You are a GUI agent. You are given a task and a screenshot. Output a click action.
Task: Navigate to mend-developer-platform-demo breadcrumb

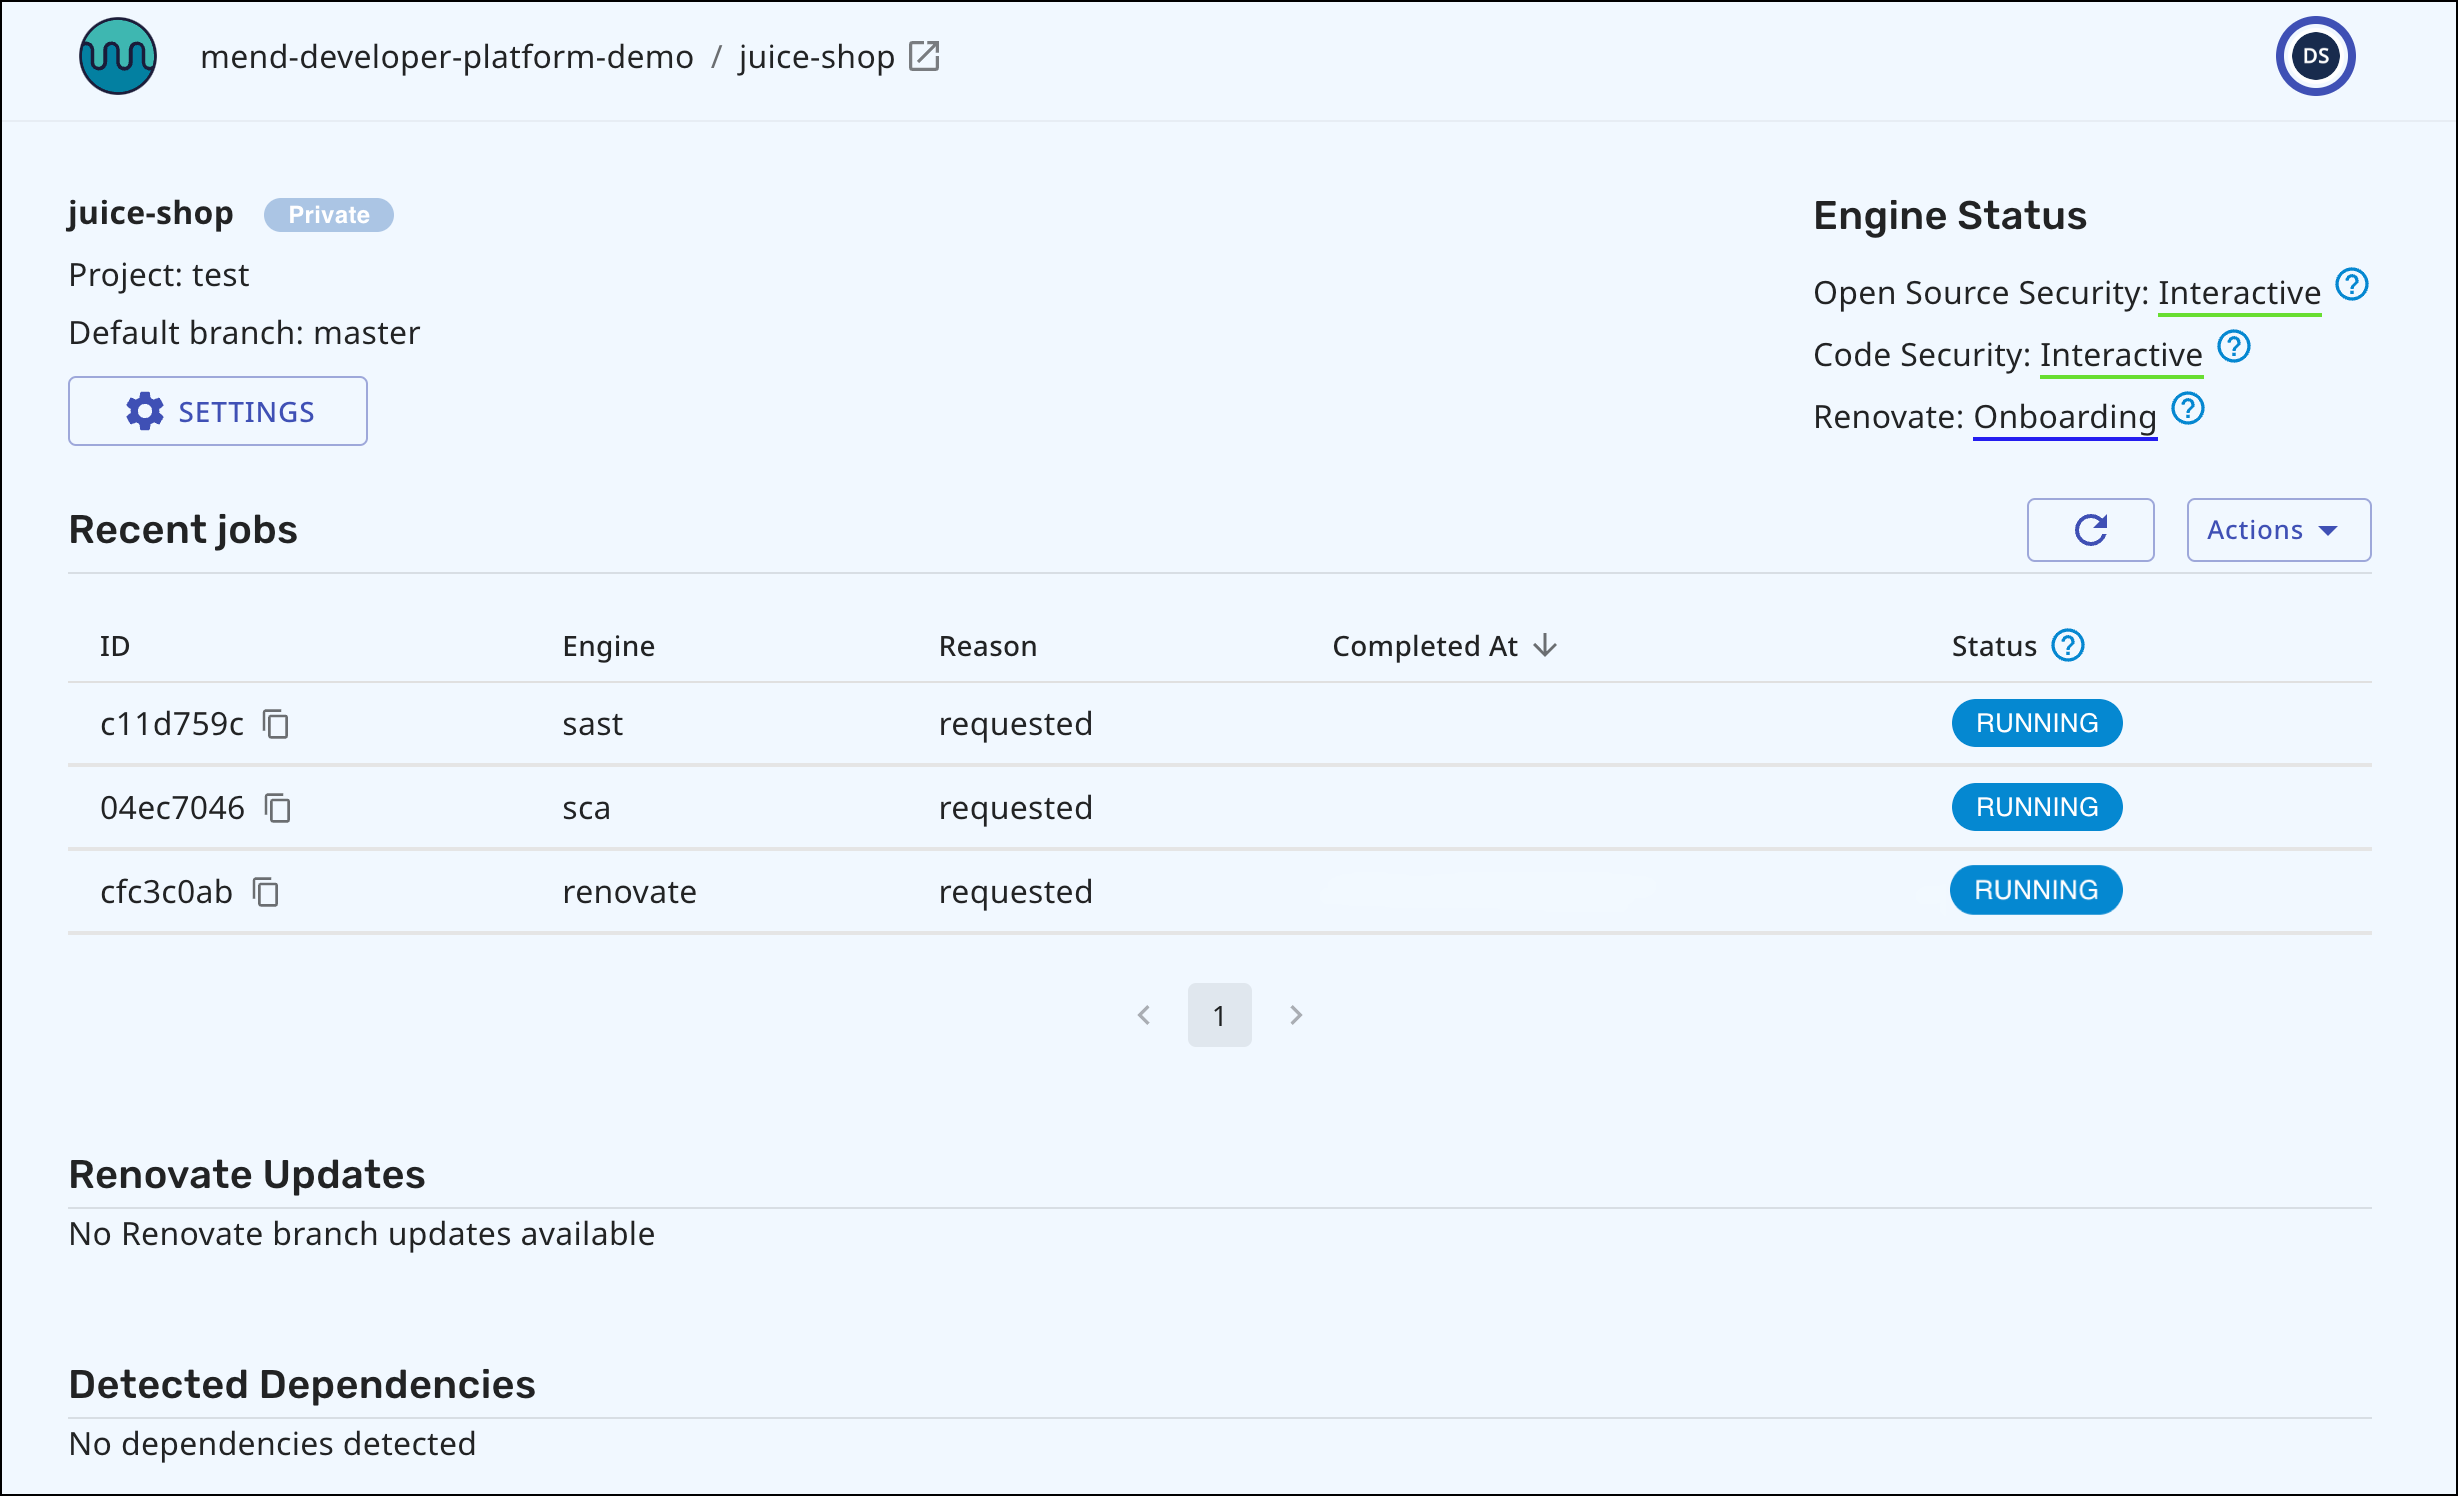pos(446,57)
